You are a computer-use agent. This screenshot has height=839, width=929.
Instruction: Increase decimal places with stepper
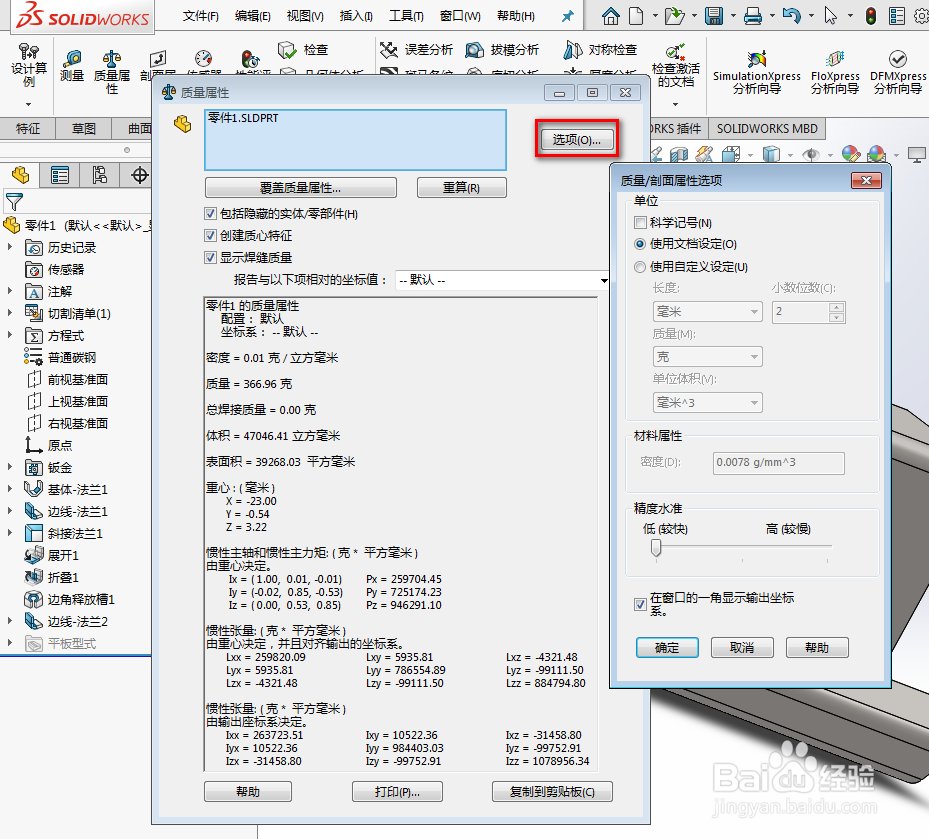click(836, 307)
